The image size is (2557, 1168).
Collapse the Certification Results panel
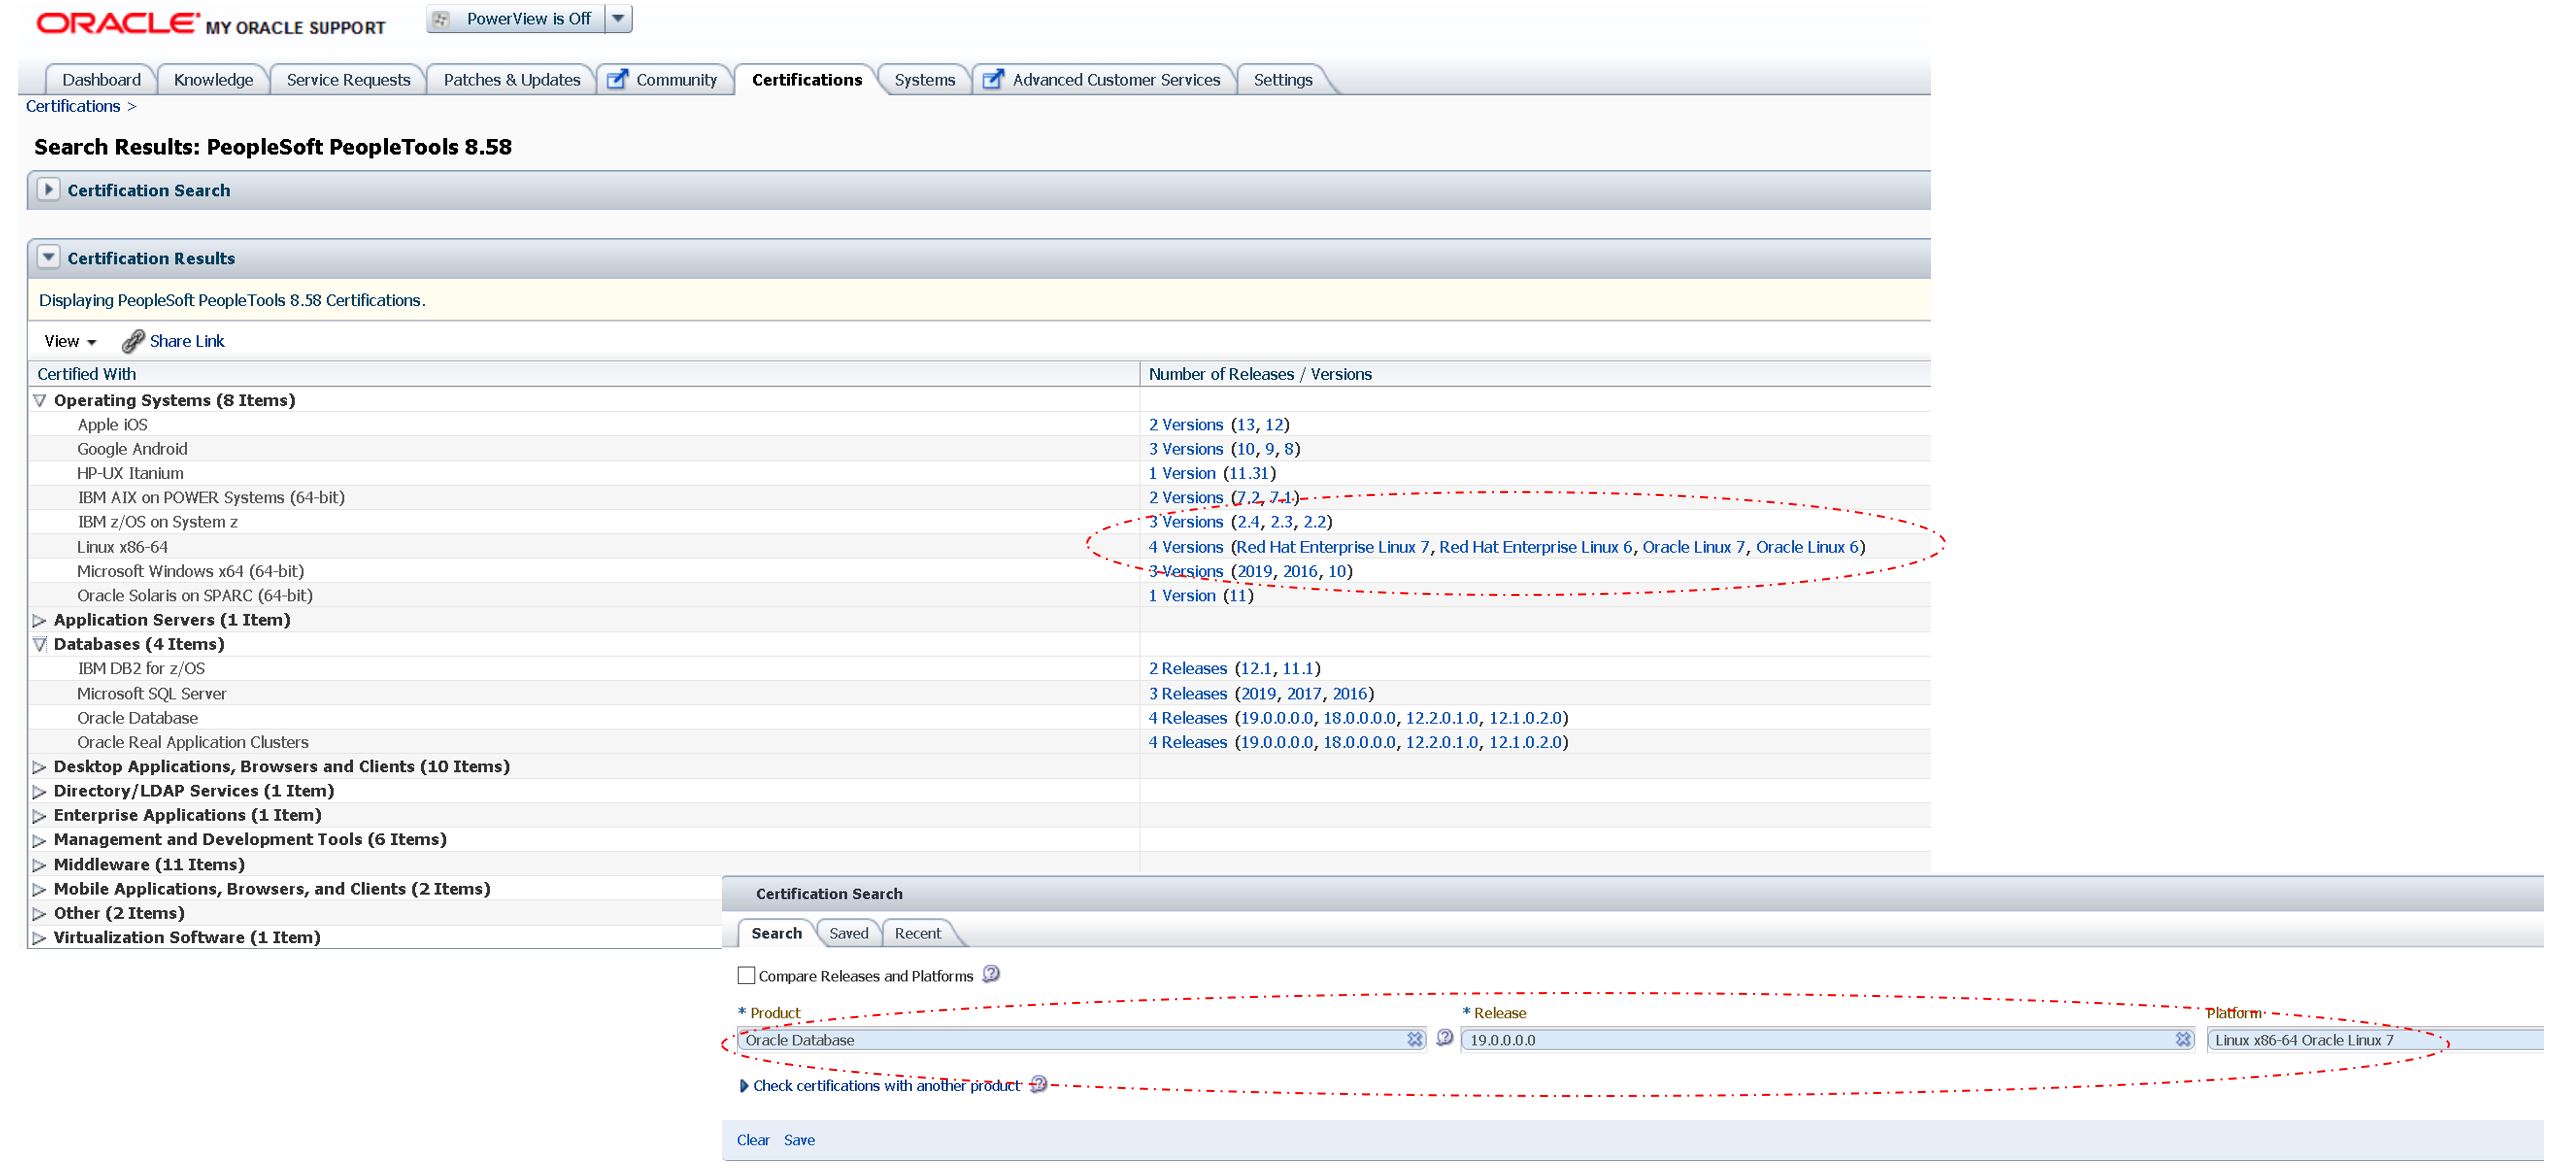click(x=48, y=257)
